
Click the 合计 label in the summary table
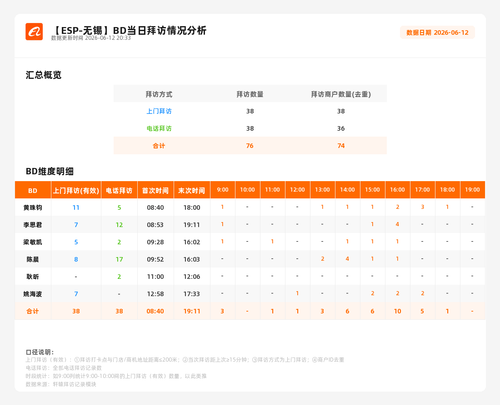pyautogui.click(x=159, y=146)
